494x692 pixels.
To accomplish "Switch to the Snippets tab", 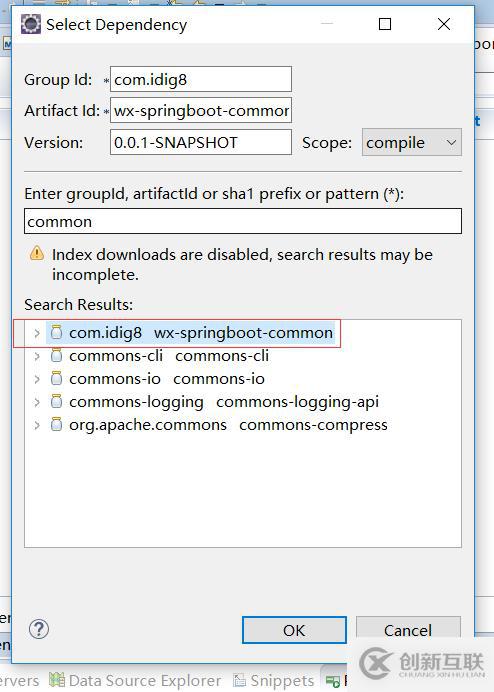I will pos(274,681).
